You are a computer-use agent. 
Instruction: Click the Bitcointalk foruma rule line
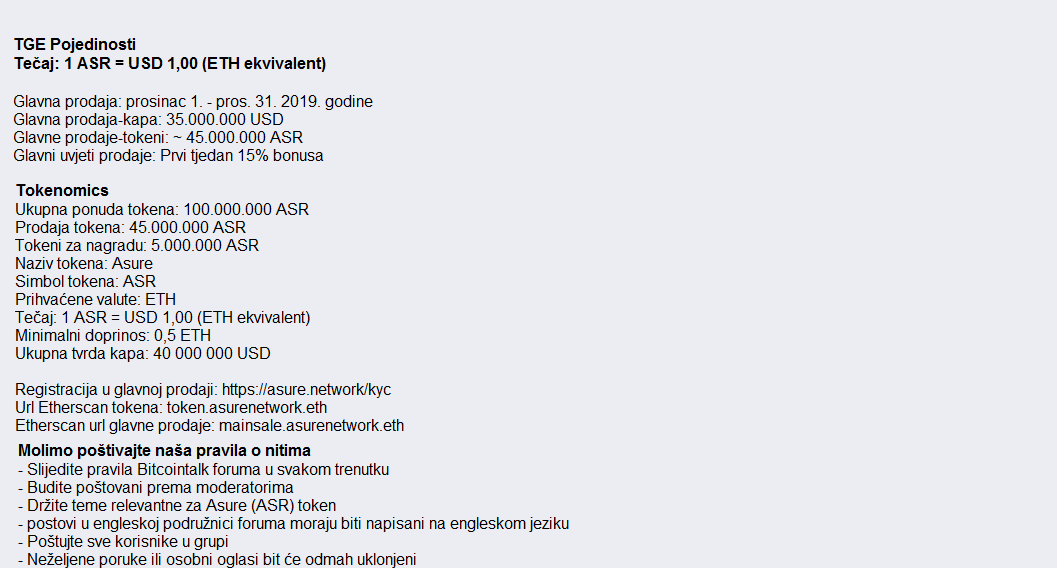(204, 470)
